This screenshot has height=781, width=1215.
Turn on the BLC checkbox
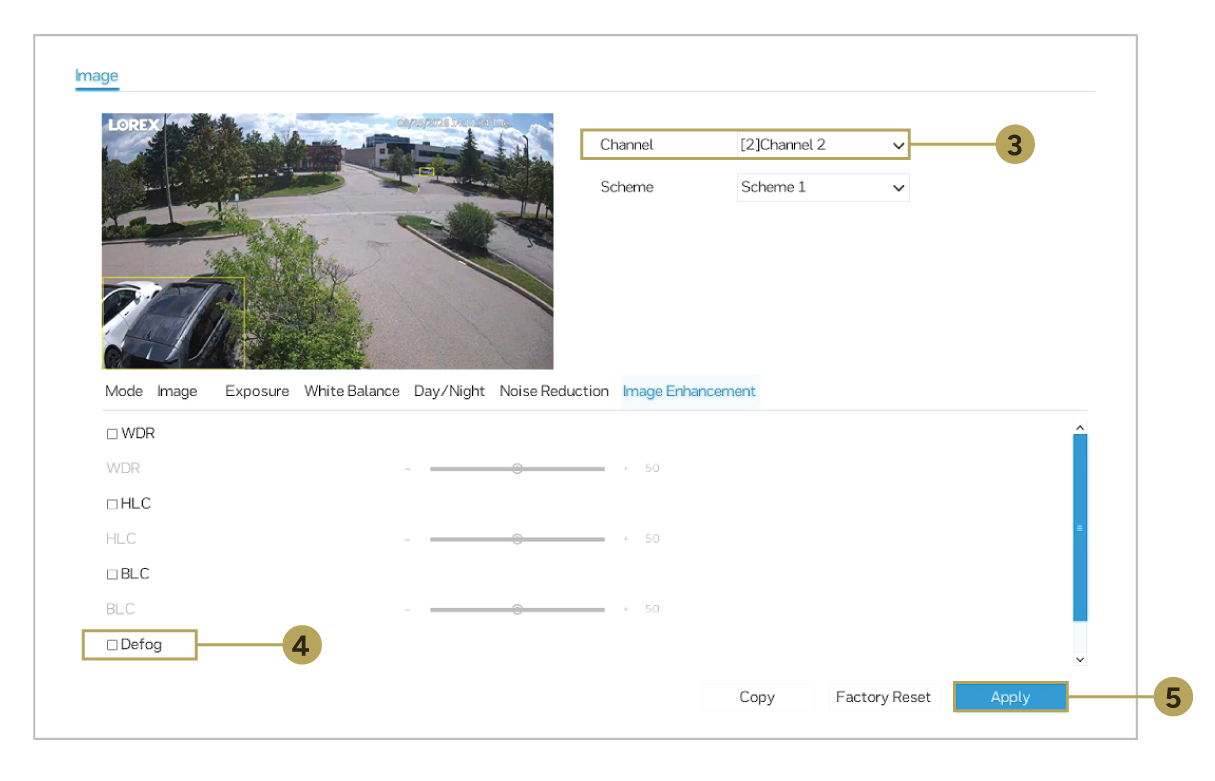pyautogui.click(x=112, y=575)
